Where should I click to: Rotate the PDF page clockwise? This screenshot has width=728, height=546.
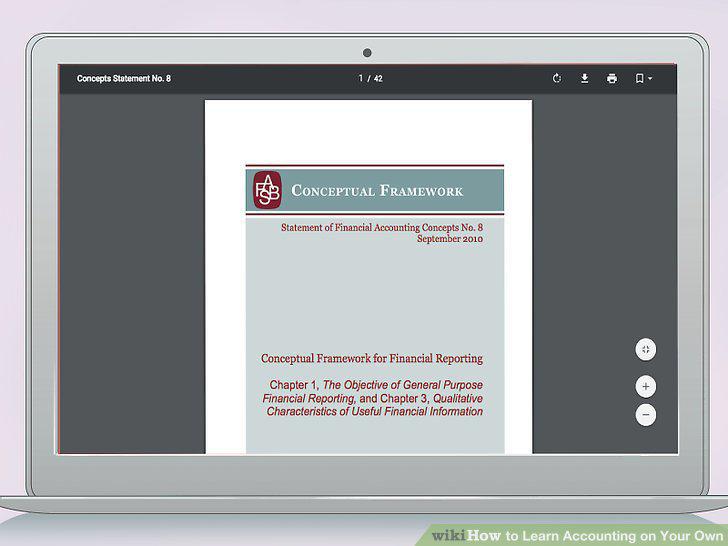pyautogui.click(x=557, y=78)
